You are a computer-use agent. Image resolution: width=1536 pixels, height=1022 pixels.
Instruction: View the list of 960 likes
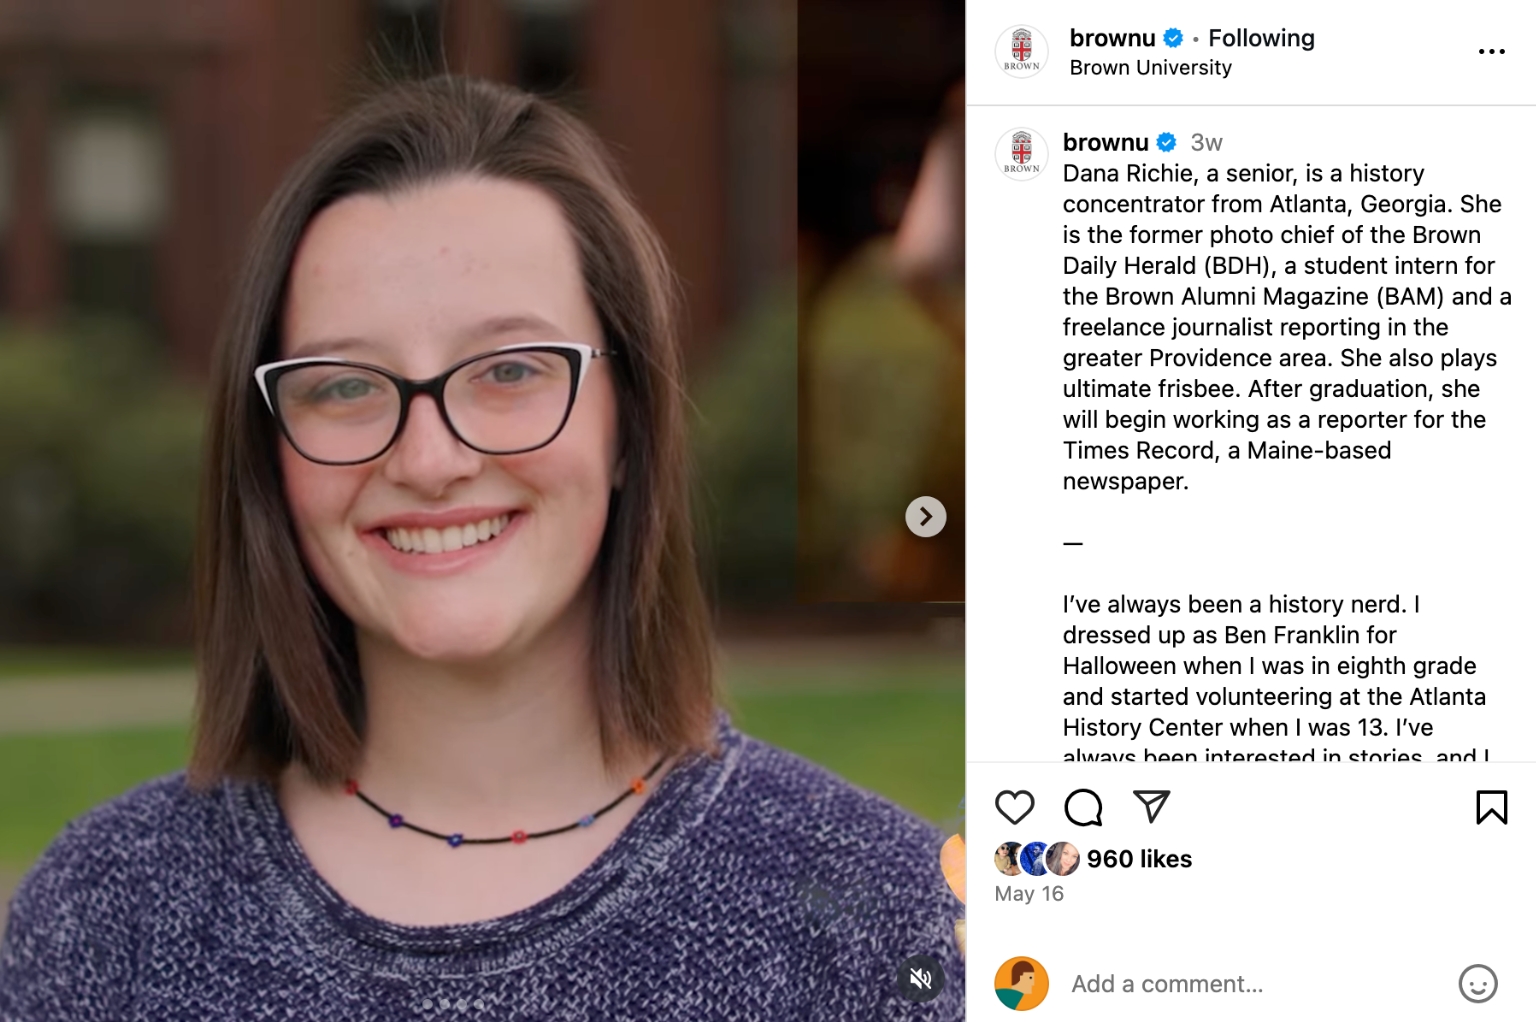[1139, 859]
